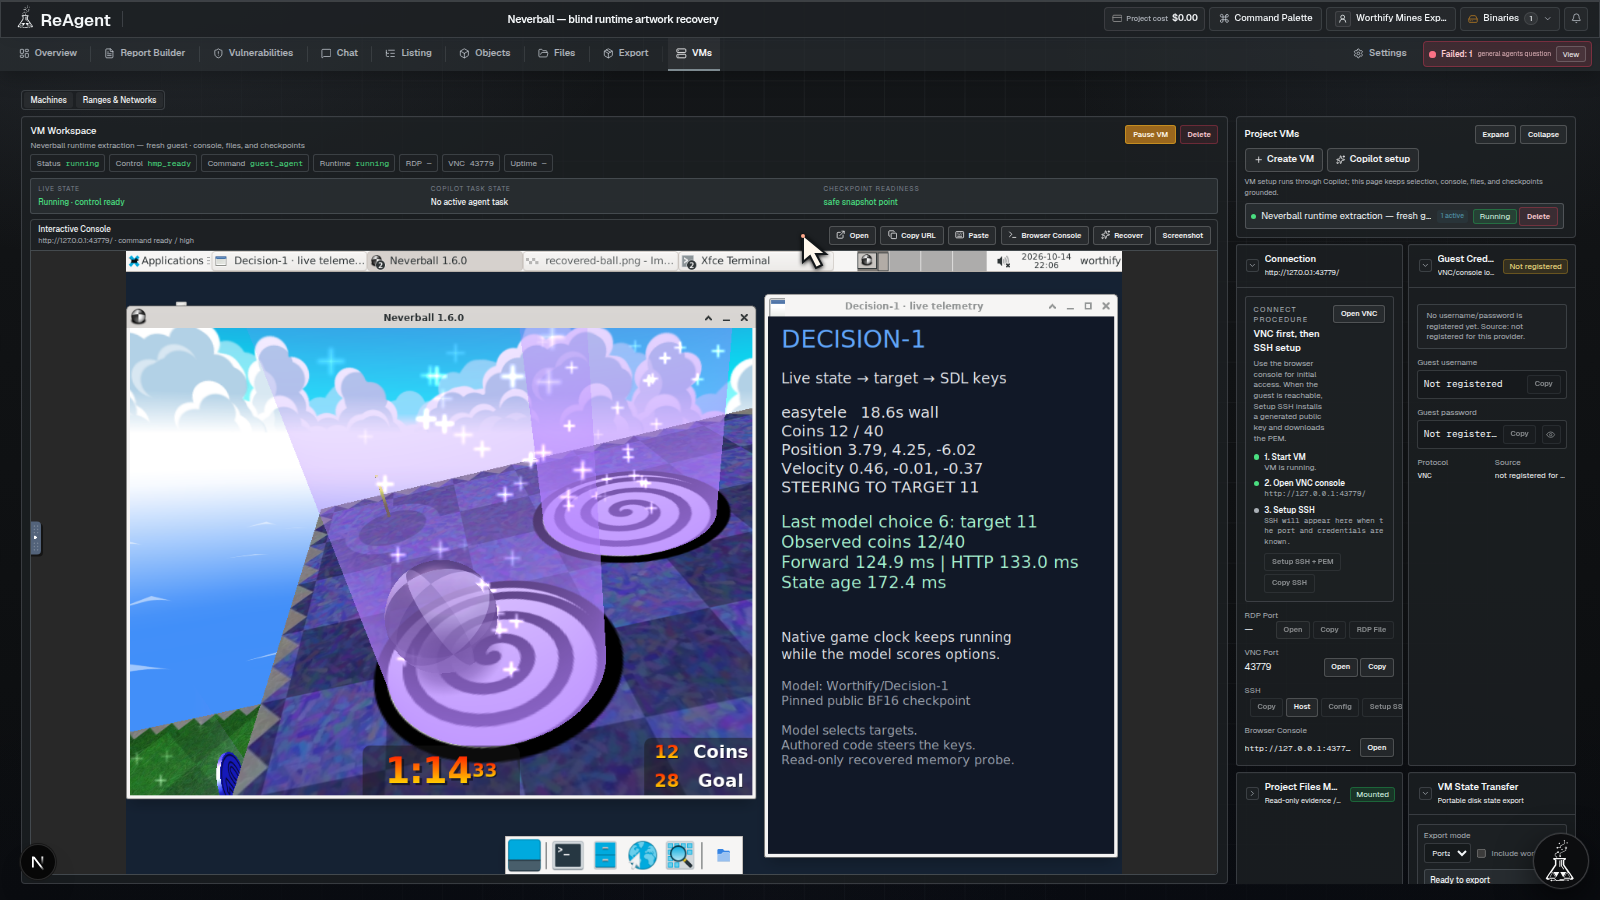1600x900 pixels.
Task: Open the Command Palette
Action: pyautogui.click(x=1265, y=18)
